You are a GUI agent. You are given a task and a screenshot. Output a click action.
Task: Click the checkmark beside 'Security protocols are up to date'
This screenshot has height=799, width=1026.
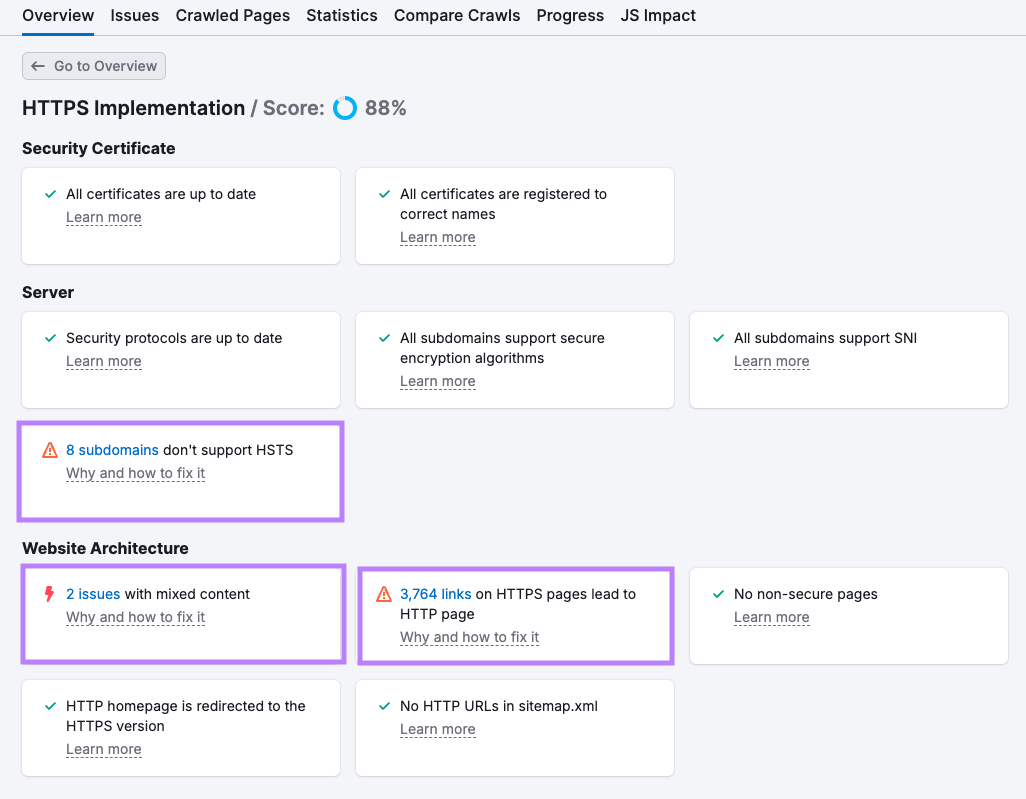49,338
